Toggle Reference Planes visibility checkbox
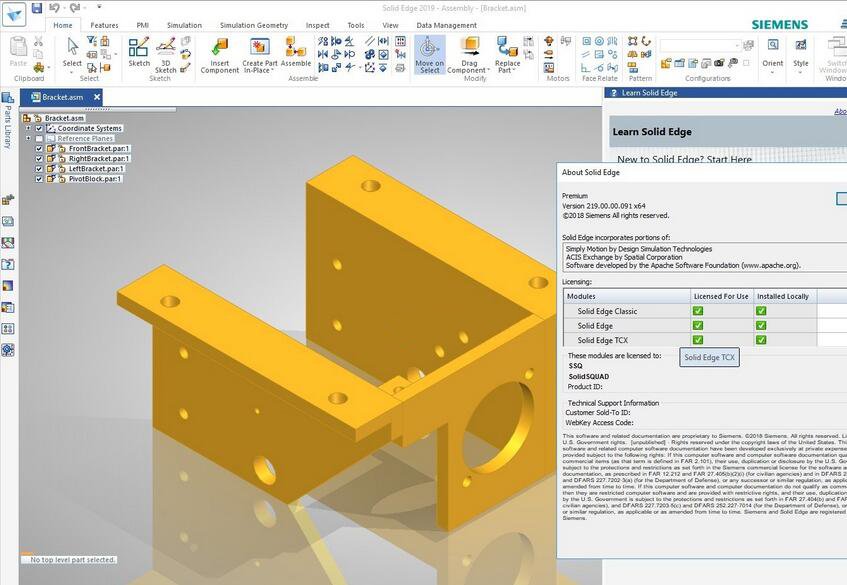 coord(39,139)
